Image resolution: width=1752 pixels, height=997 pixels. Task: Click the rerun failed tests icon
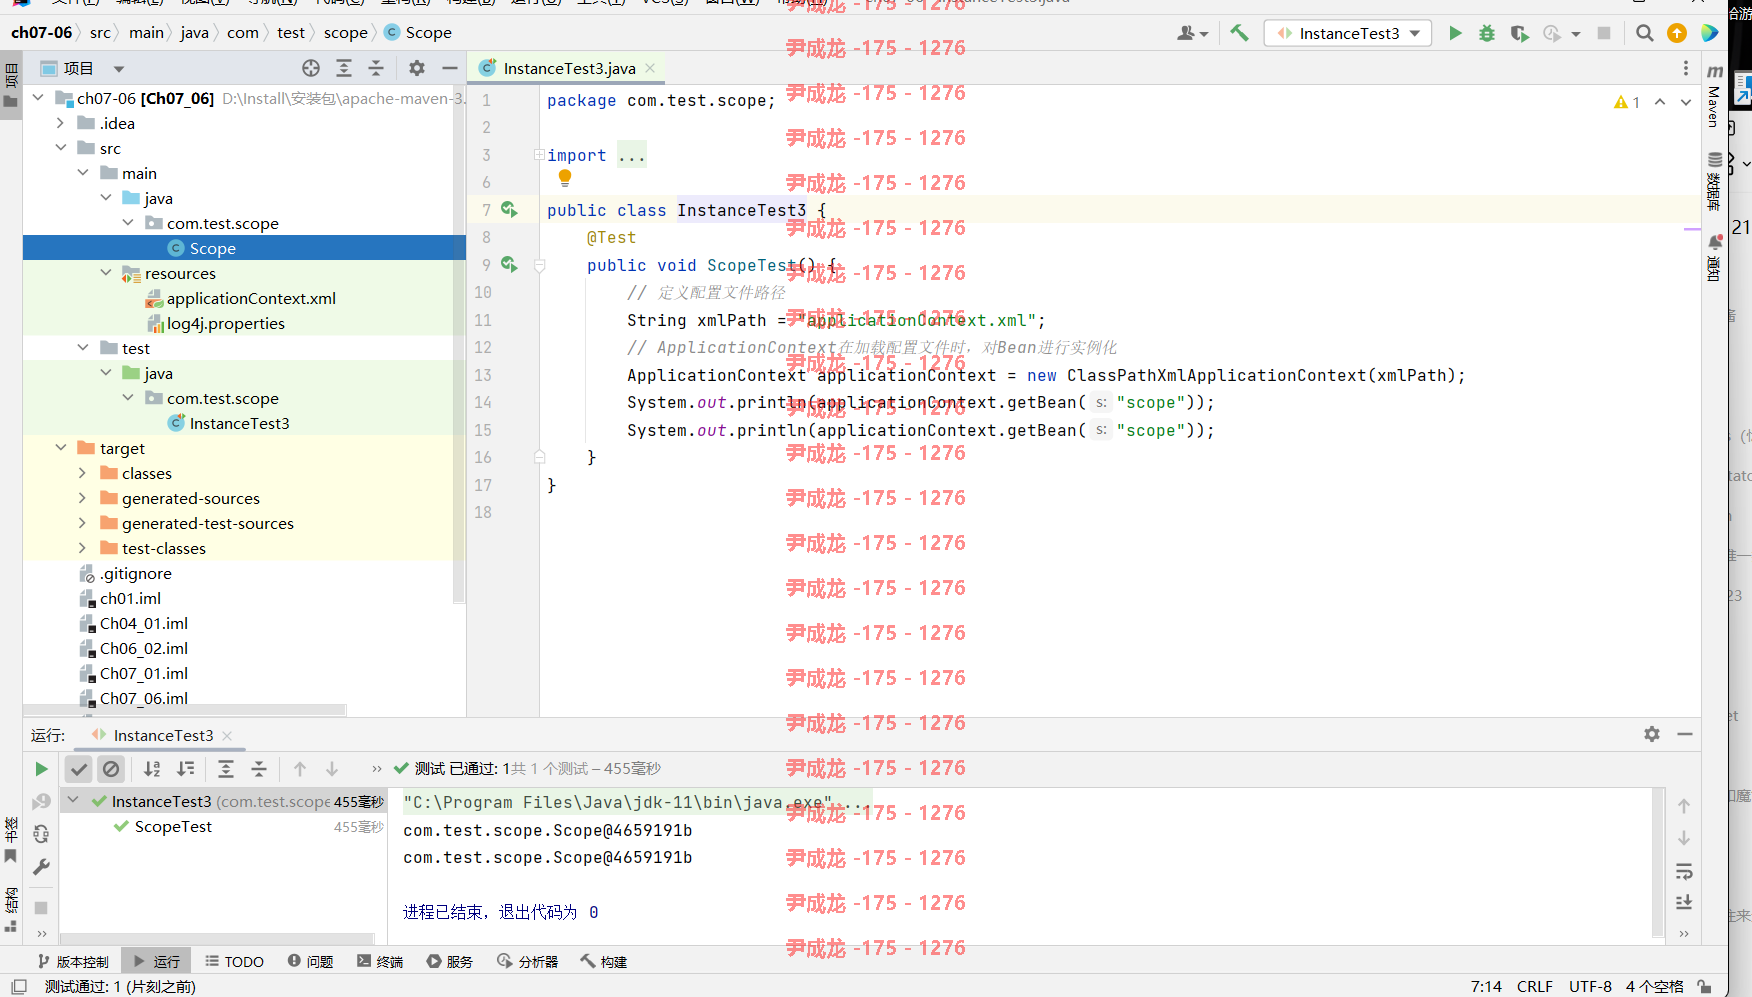[41, 801]
